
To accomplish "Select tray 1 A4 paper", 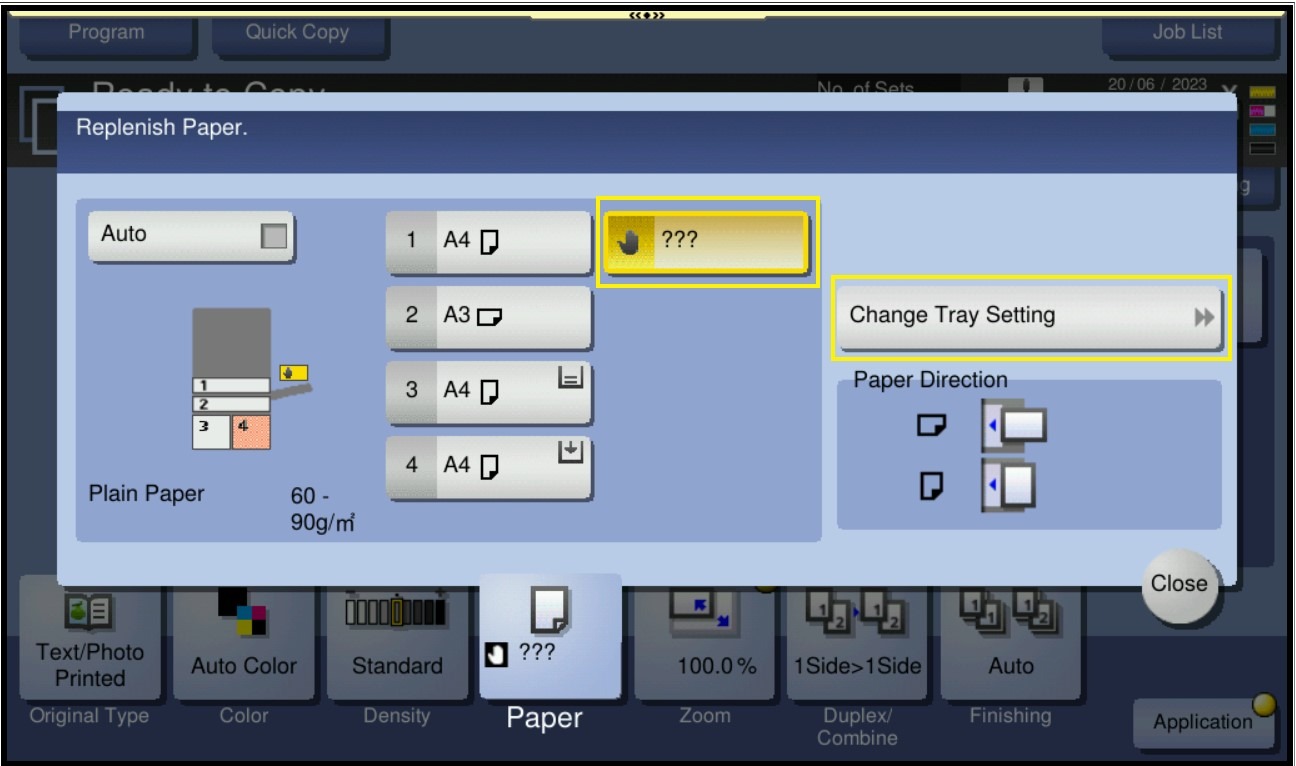I will point(489,242).
